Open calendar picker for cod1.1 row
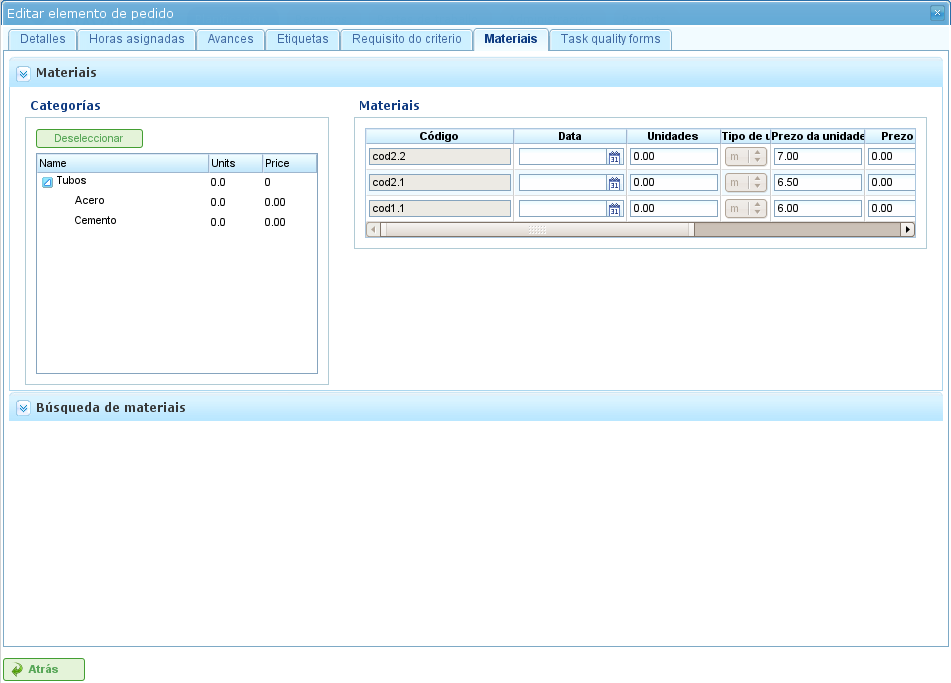 click(615, 209)
